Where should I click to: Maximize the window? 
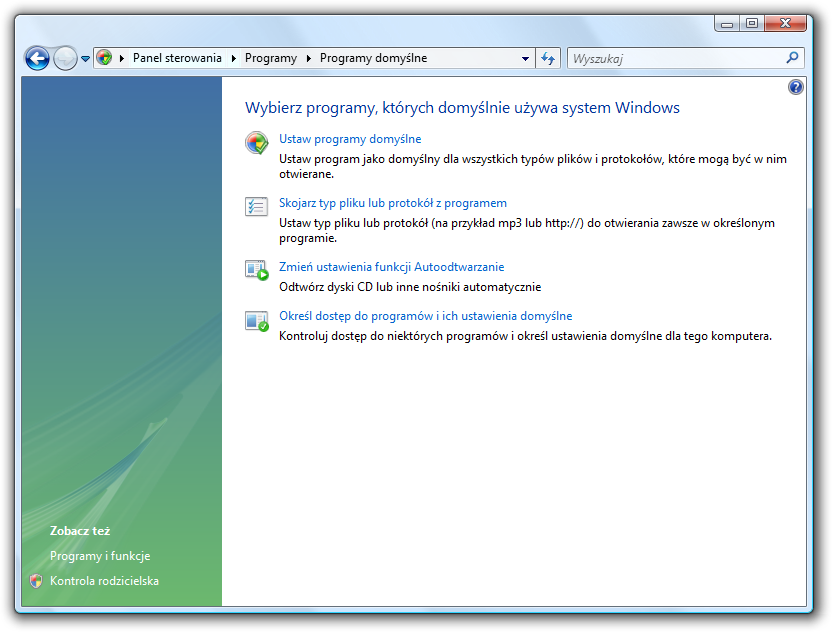click(752, 24)
